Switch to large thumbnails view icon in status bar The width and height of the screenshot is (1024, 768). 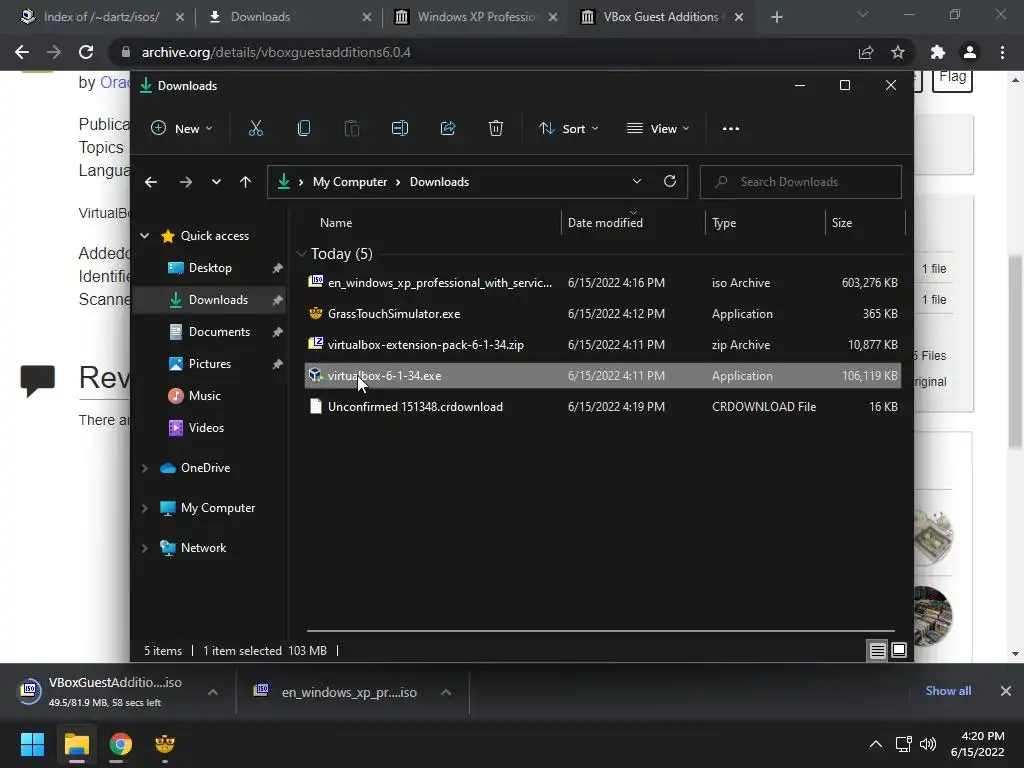tap(899, 650)
